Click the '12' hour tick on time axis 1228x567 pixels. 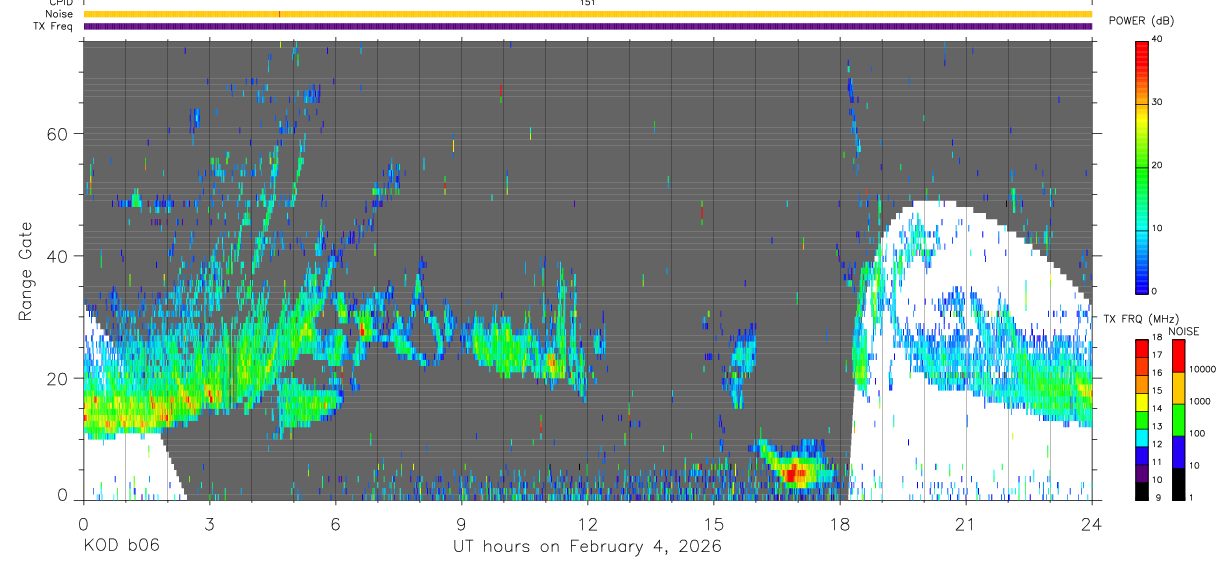click(x=588, y=523)
